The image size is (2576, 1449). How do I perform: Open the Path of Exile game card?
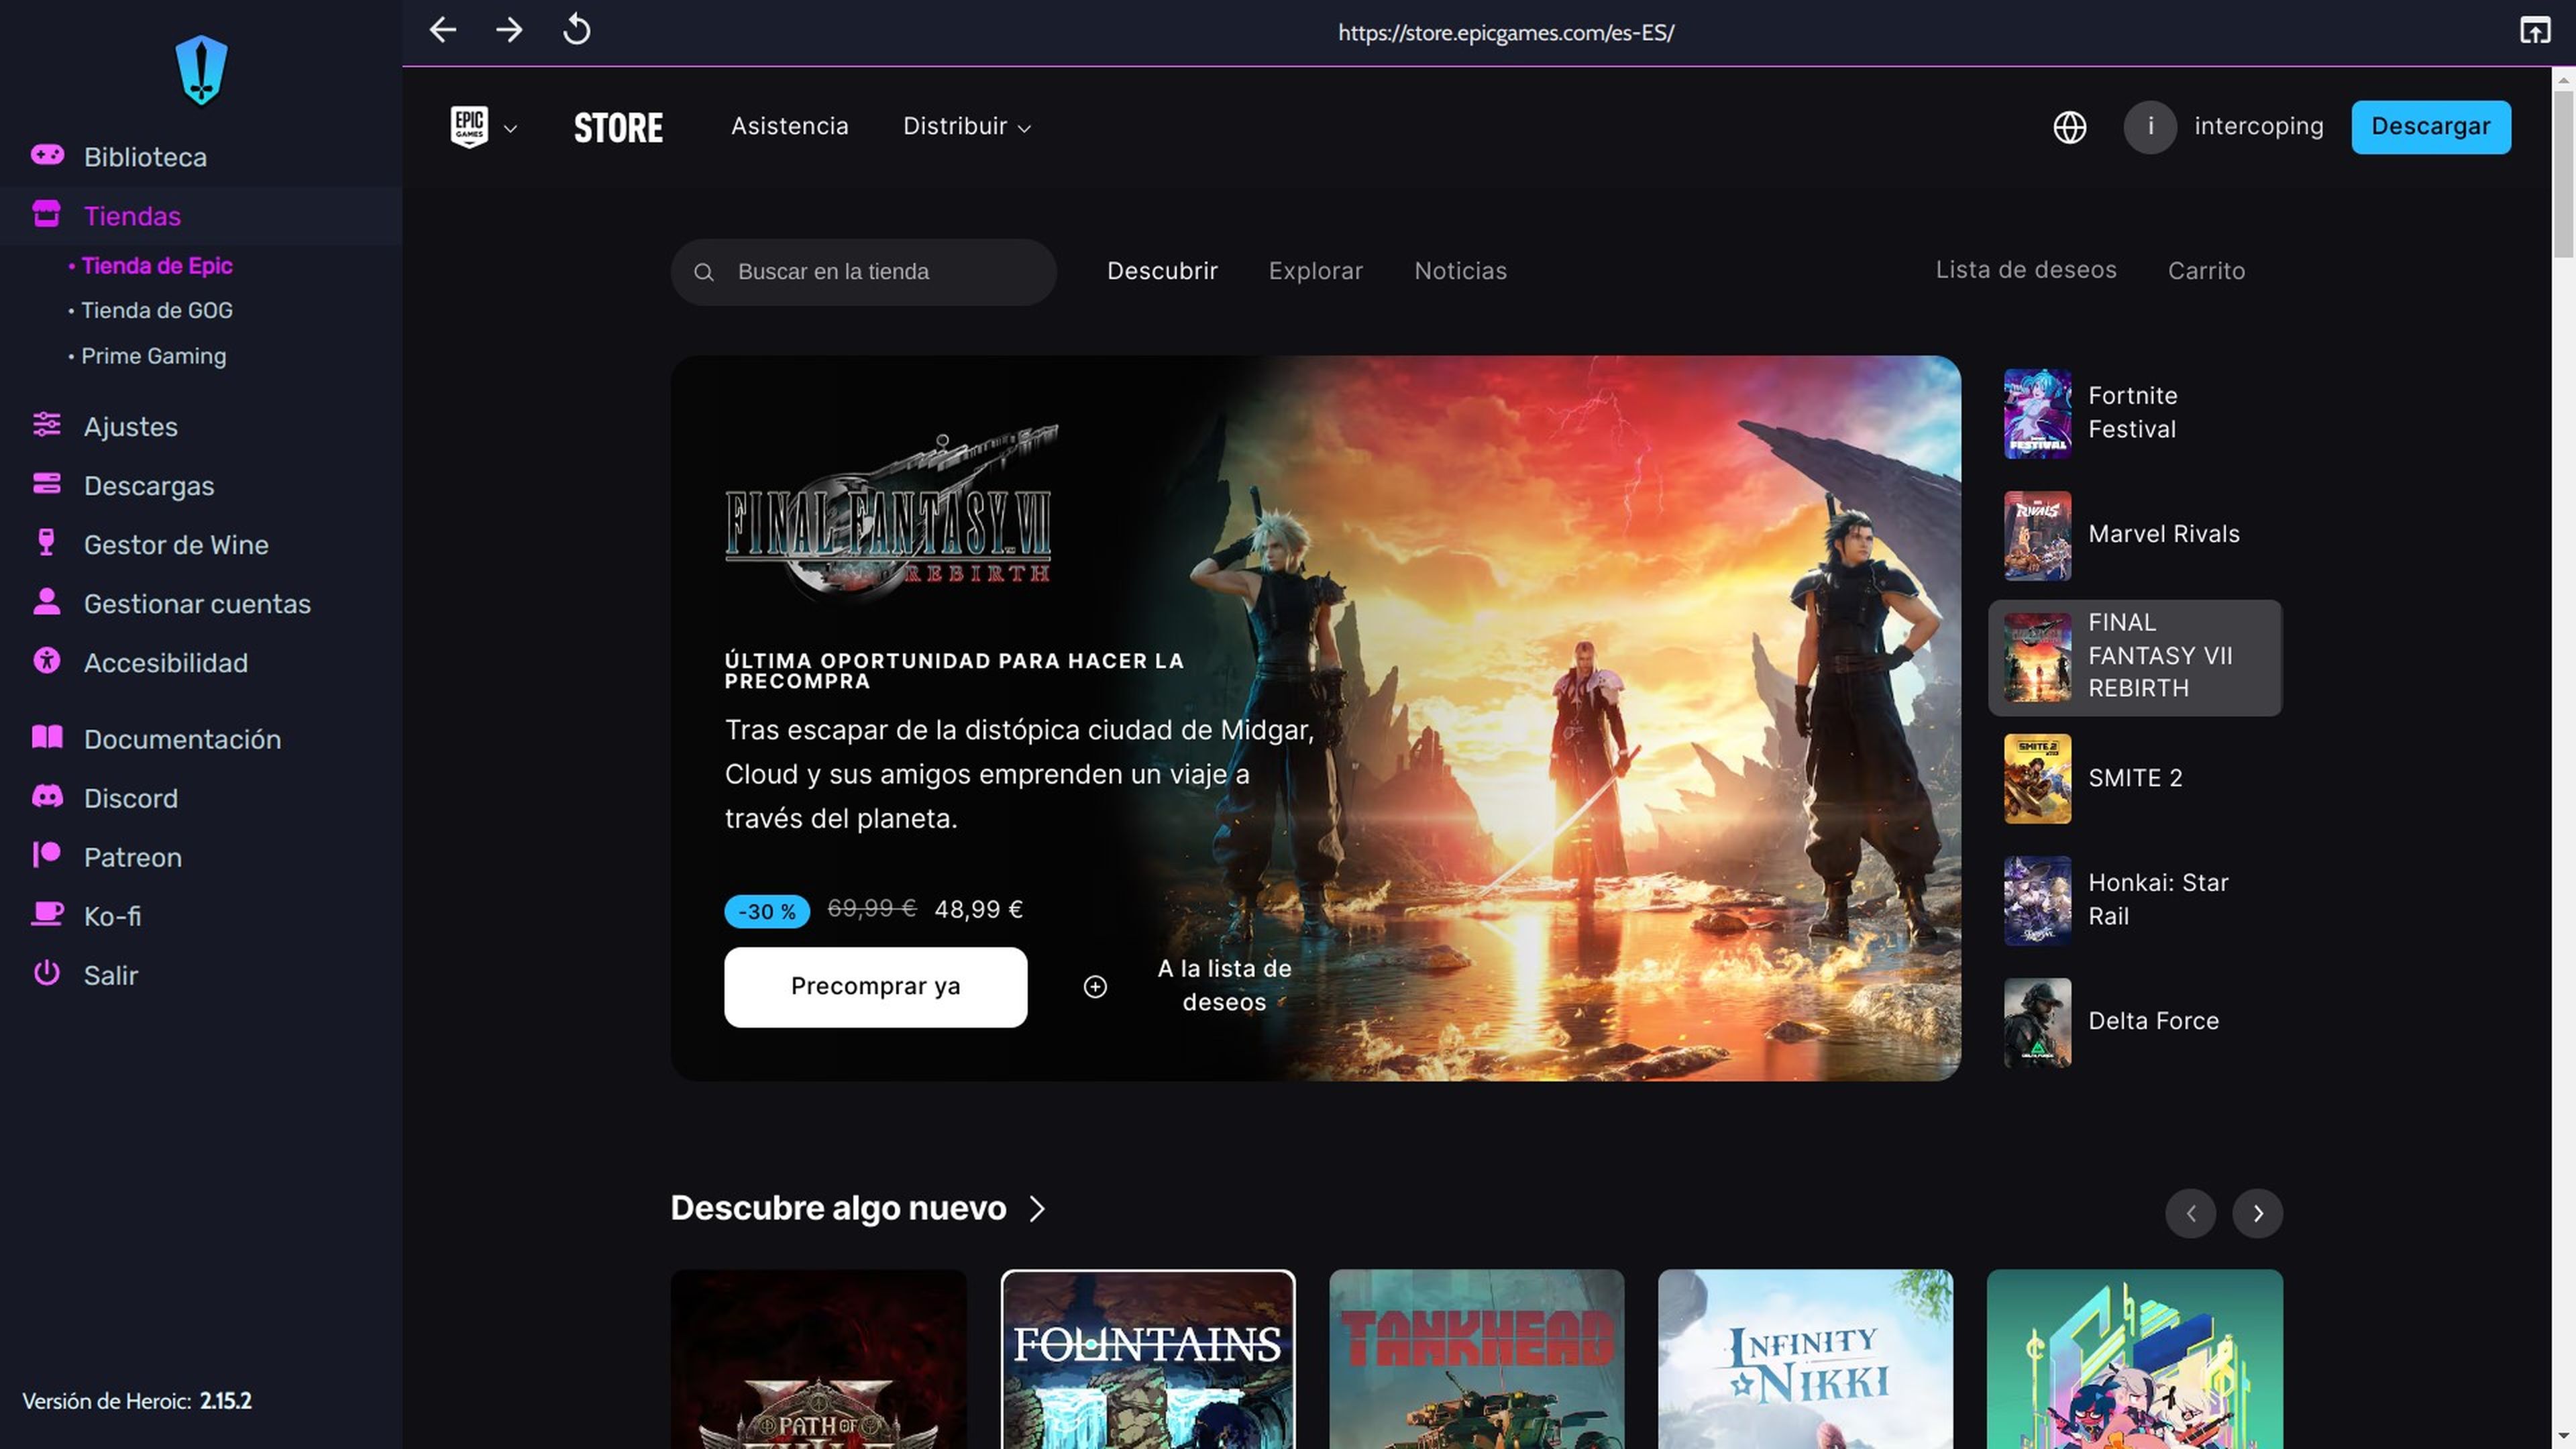click(818, 1359)
